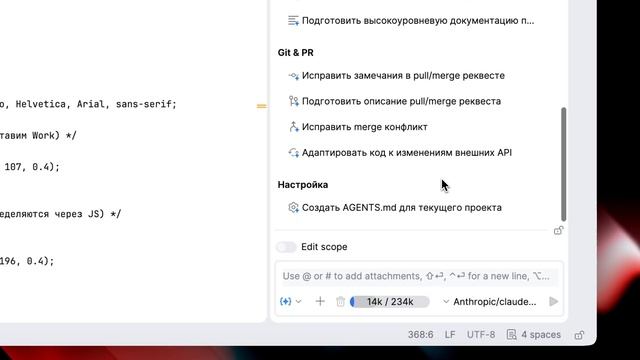The height and width of the screenshot is (360, 640).
Task: Click the chat message input field
Action: click(x=419, y=276)
